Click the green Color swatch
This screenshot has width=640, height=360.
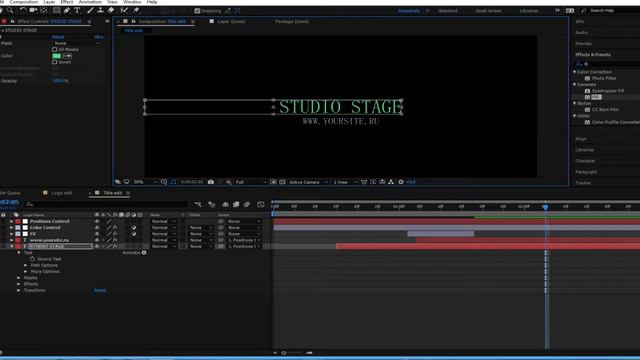57,56
